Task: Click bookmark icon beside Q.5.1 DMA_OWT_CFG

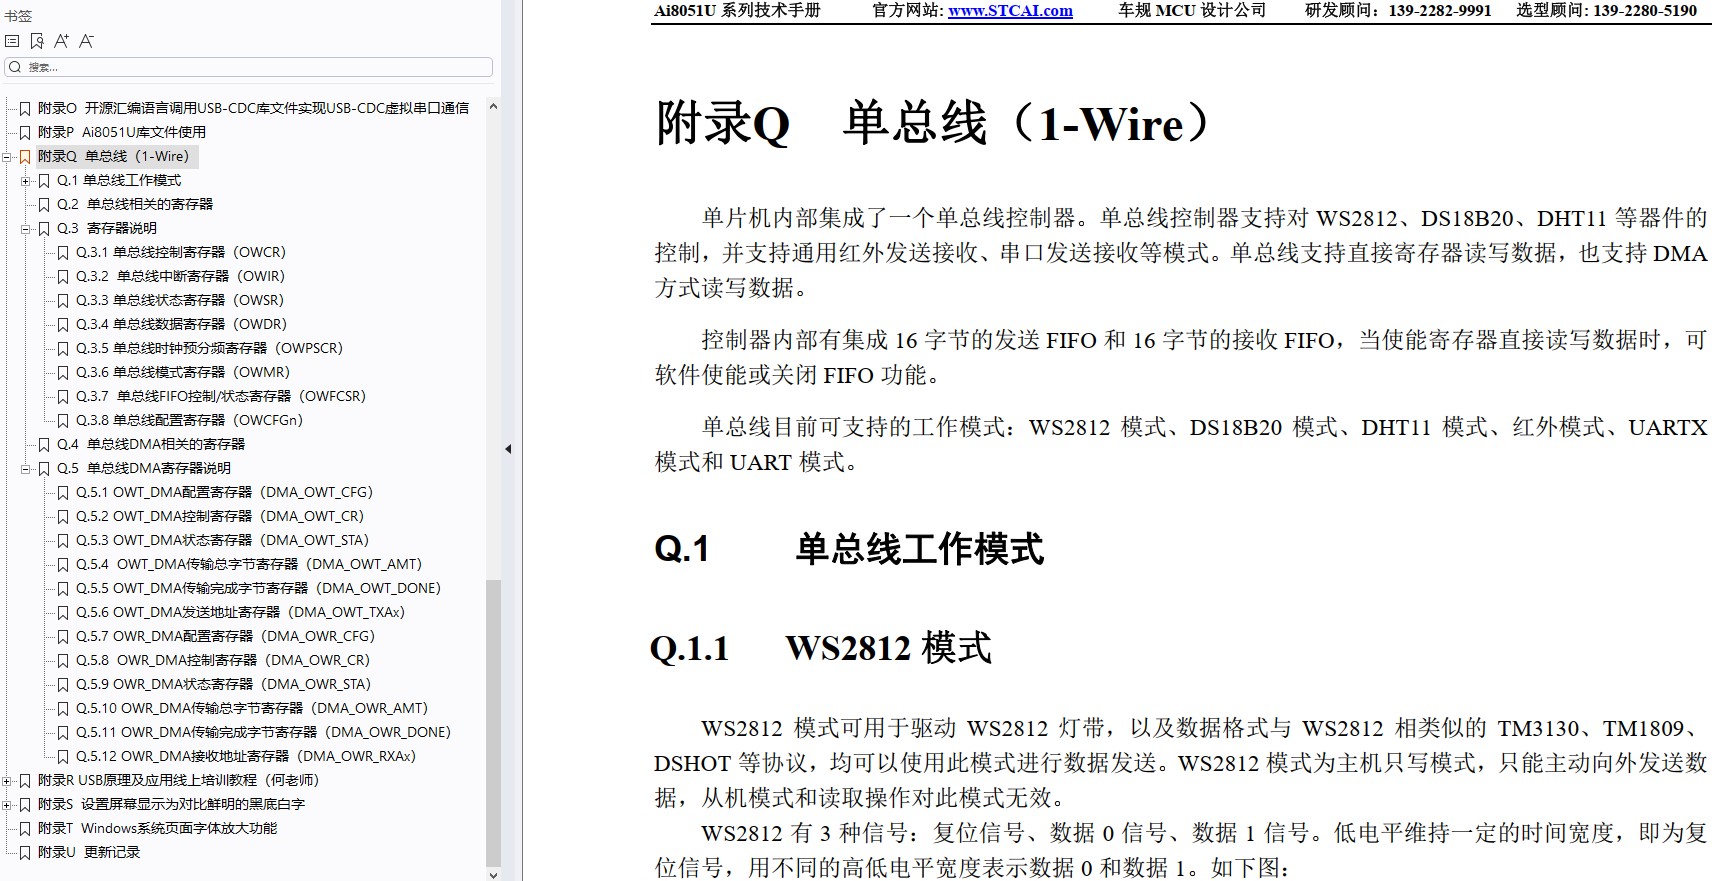Action: click(63, 492)
